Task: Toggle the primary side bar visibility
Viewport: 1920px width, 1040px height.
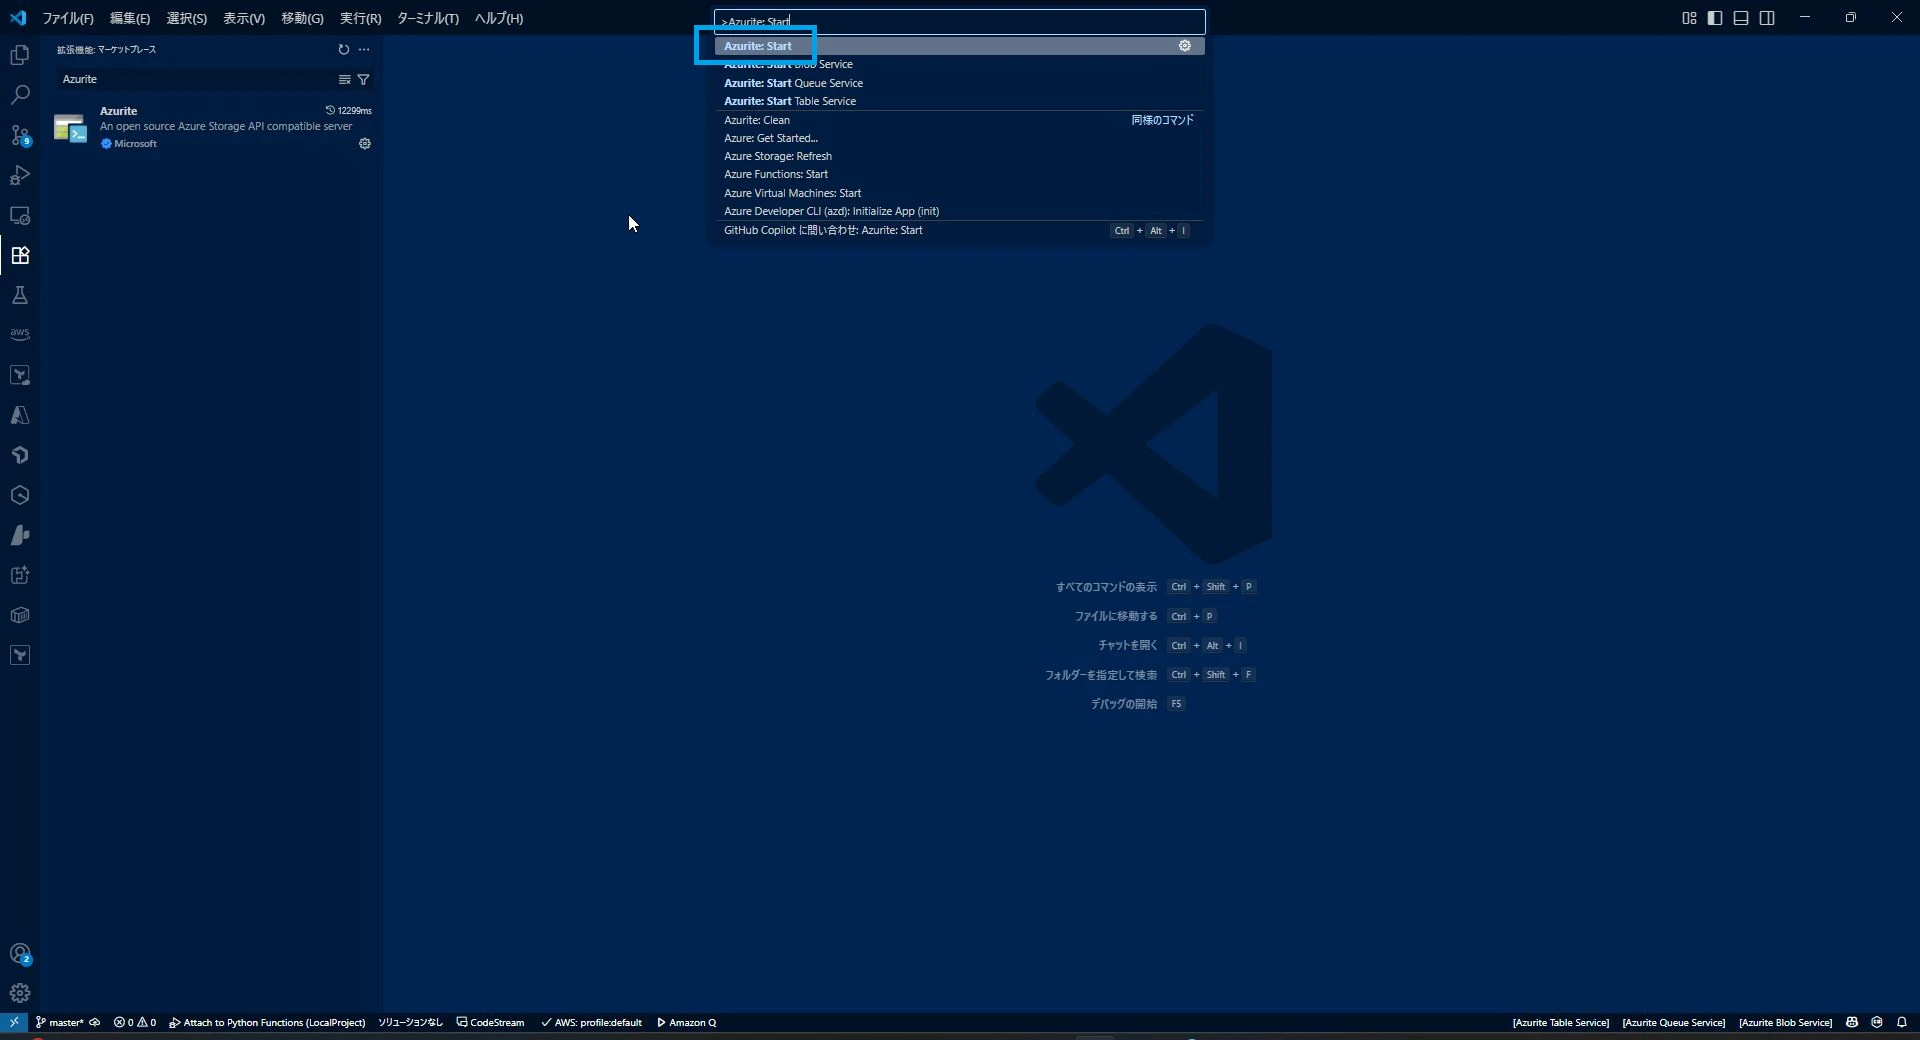Action: click(1715, 18)
